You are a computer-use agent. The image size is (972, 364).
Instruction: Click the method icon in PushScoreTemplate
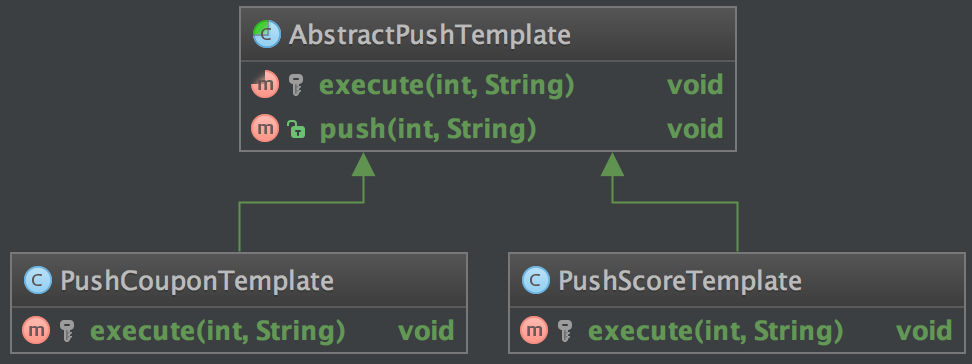click(534, 331)
